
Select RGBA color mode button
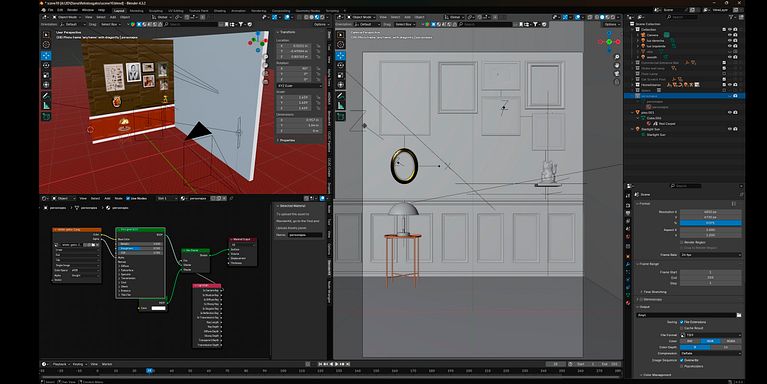pyautogui.click(x=731, y=341)
